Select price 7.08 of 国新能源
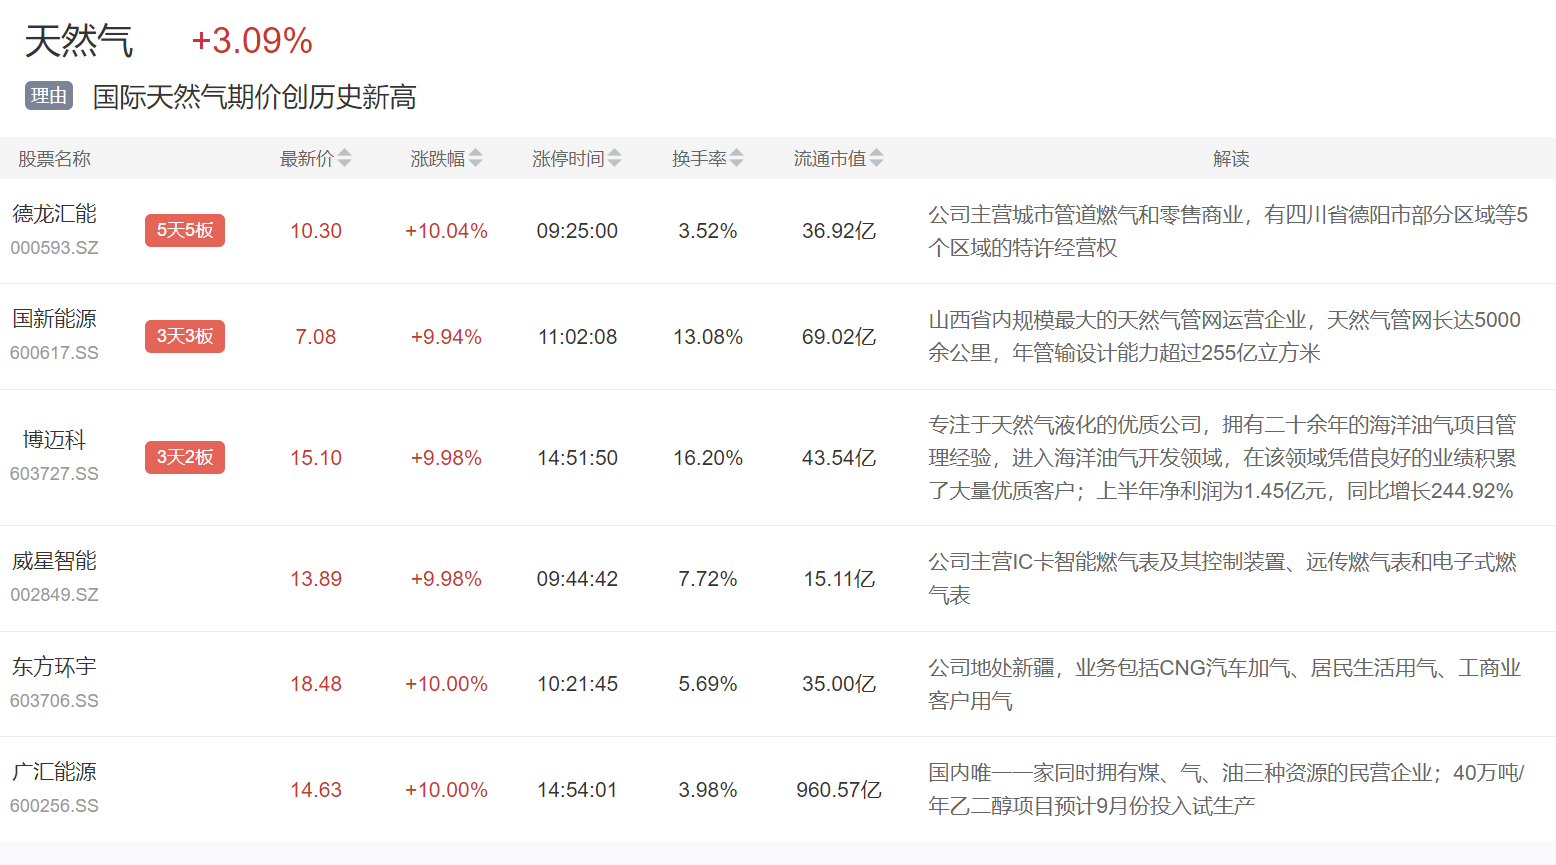The height and width of the screenshot is (865, 1556). pyautogui.click(x=316, y=337)
